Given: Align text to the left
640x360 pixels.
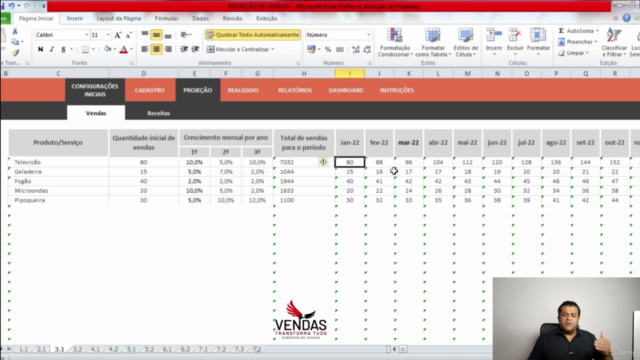Looking at the screenshot, I should coord(145,49).
